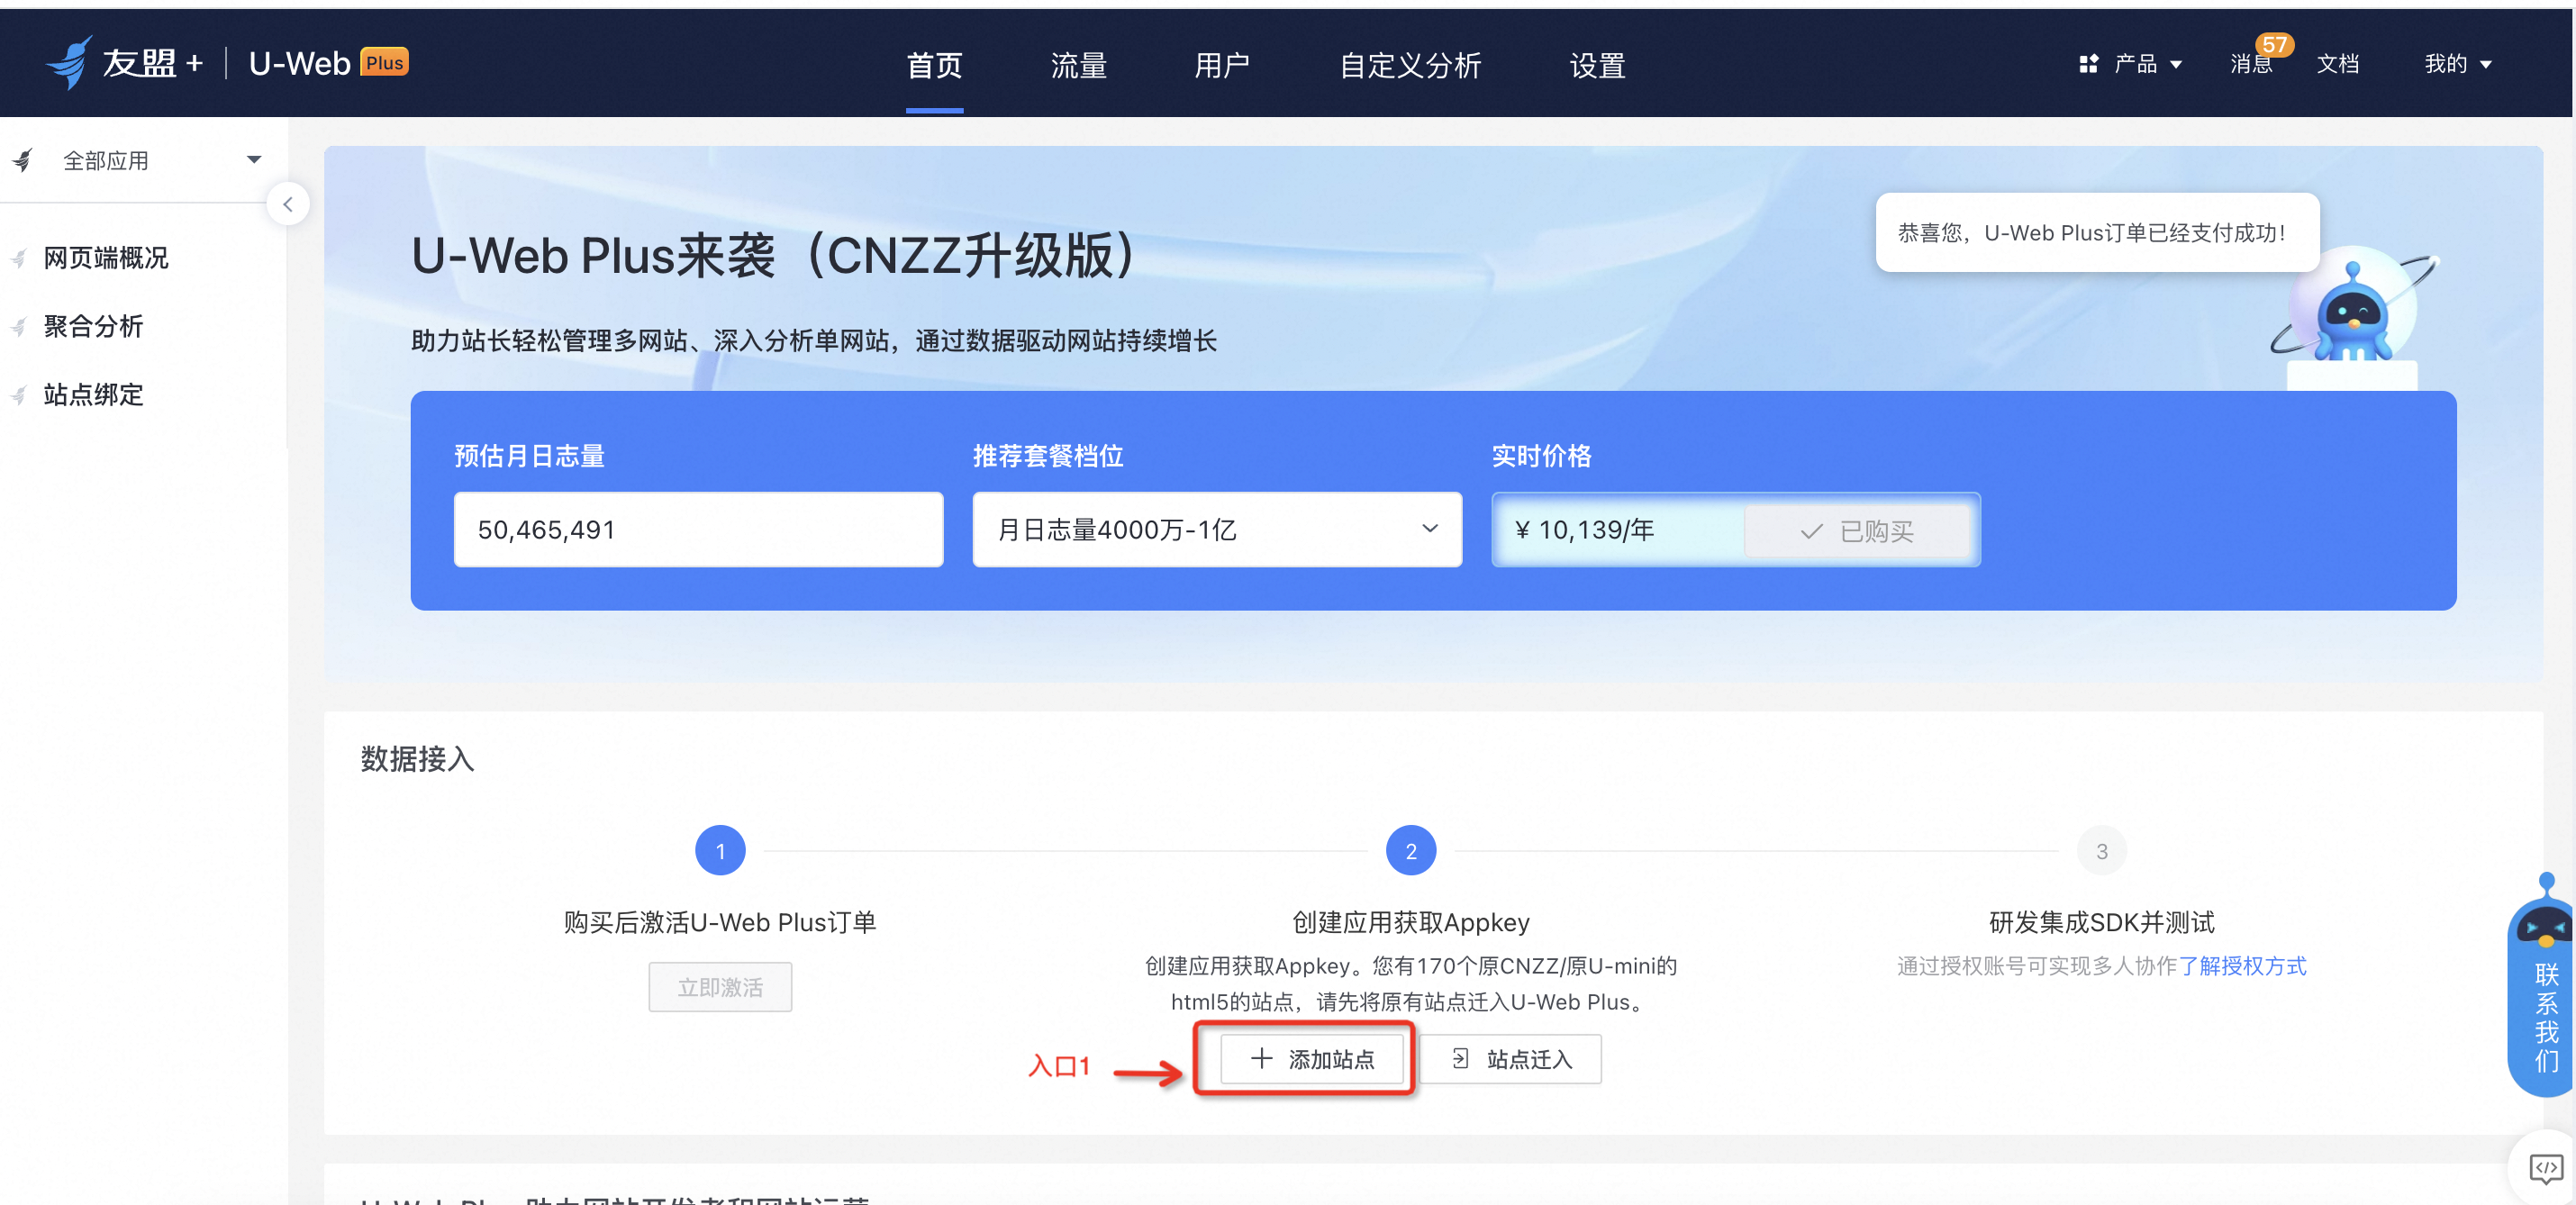Select 聚合分析 in the sidebar
The height and width of the screenshot is (1205, 2576).
pyautogui.click(x=93, y=326)
